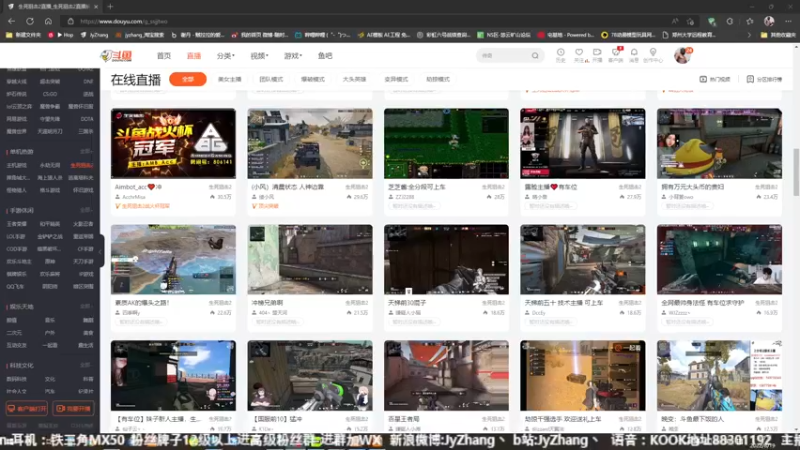Select the 直播 live tab
This screenshot has height=450, width=800.
193,56
